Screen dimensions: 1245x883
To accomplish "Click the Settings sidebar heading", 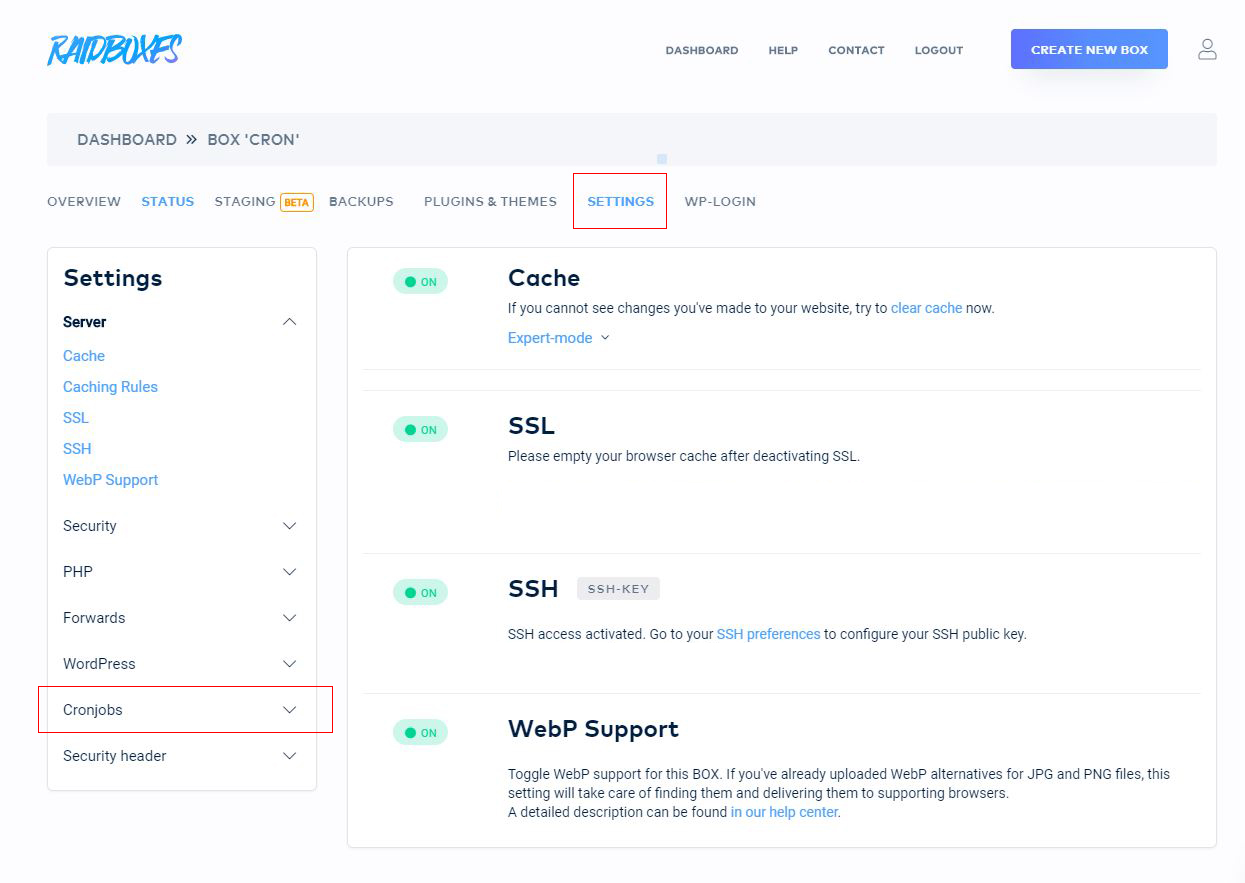I will 113,278.
